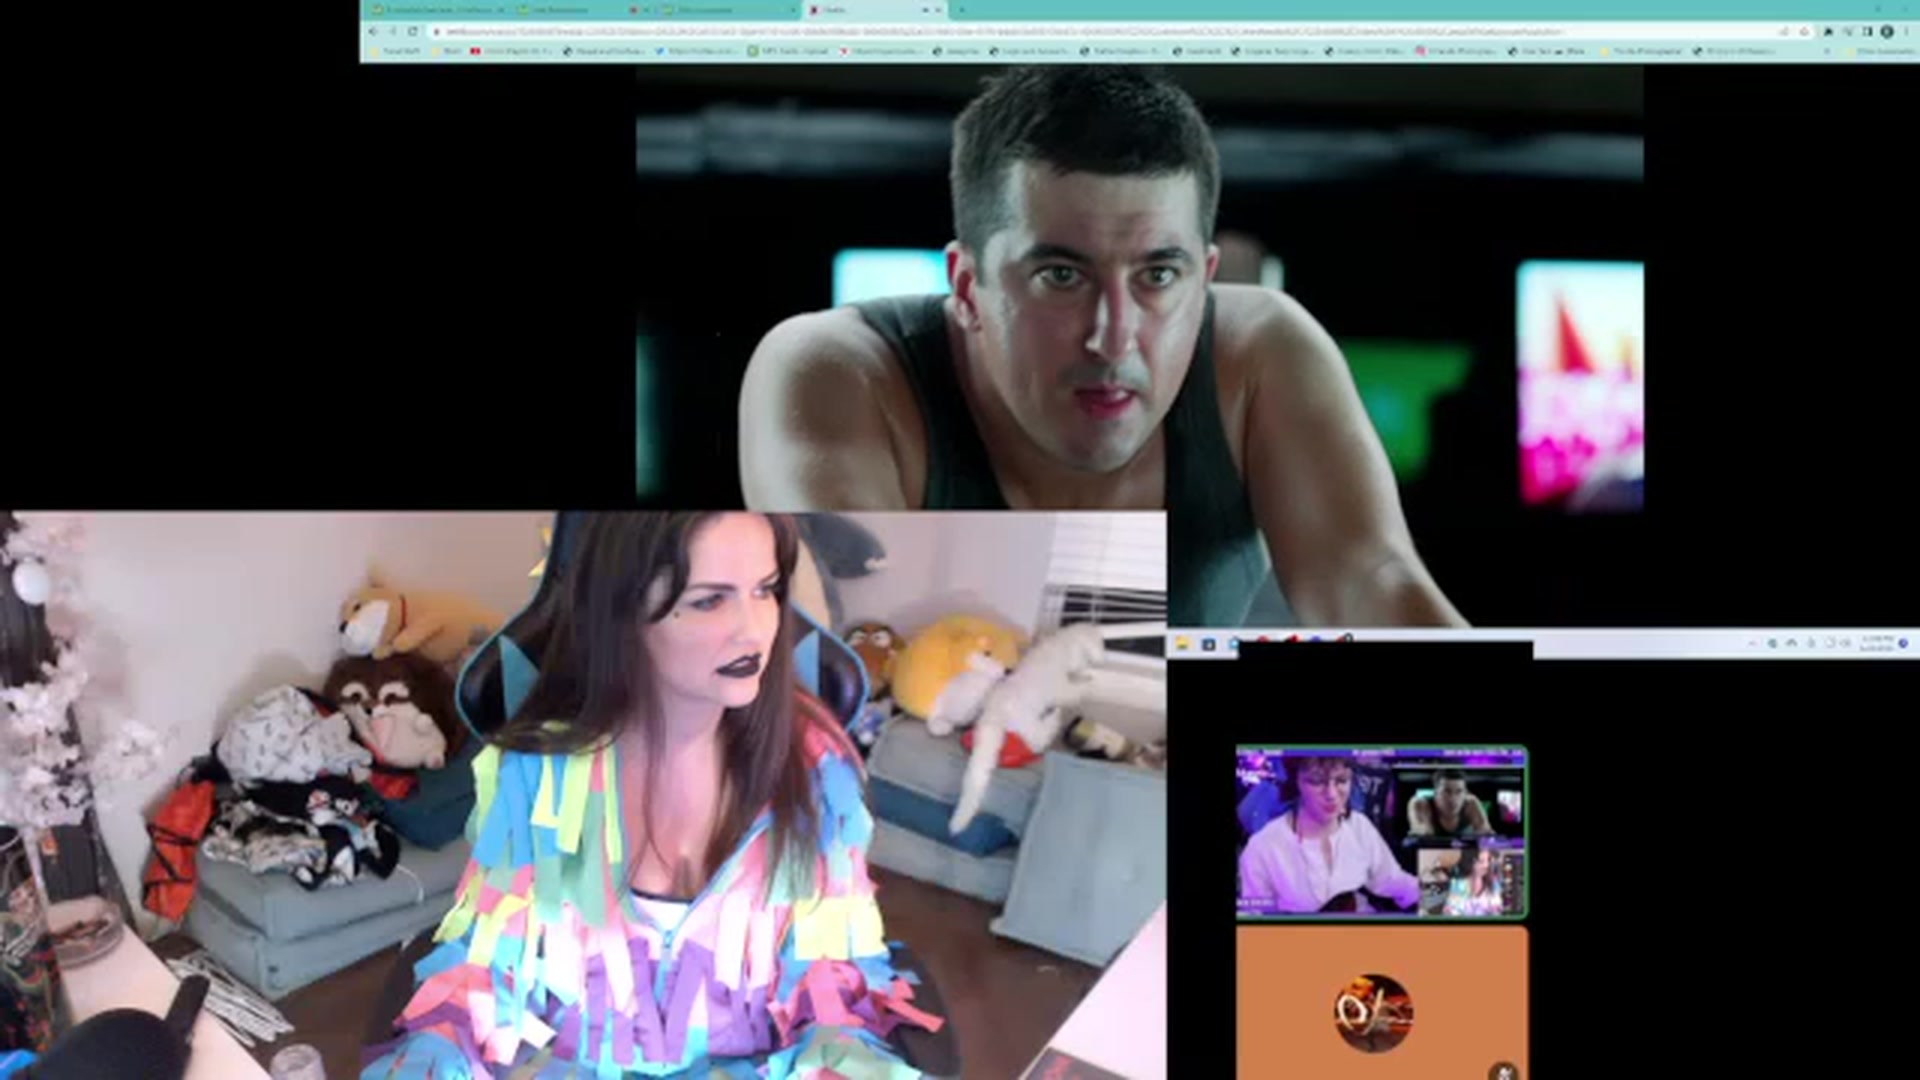Click the browser forward arrow
Viewport: 1920px width, 1080px height.
pos(393,31)
